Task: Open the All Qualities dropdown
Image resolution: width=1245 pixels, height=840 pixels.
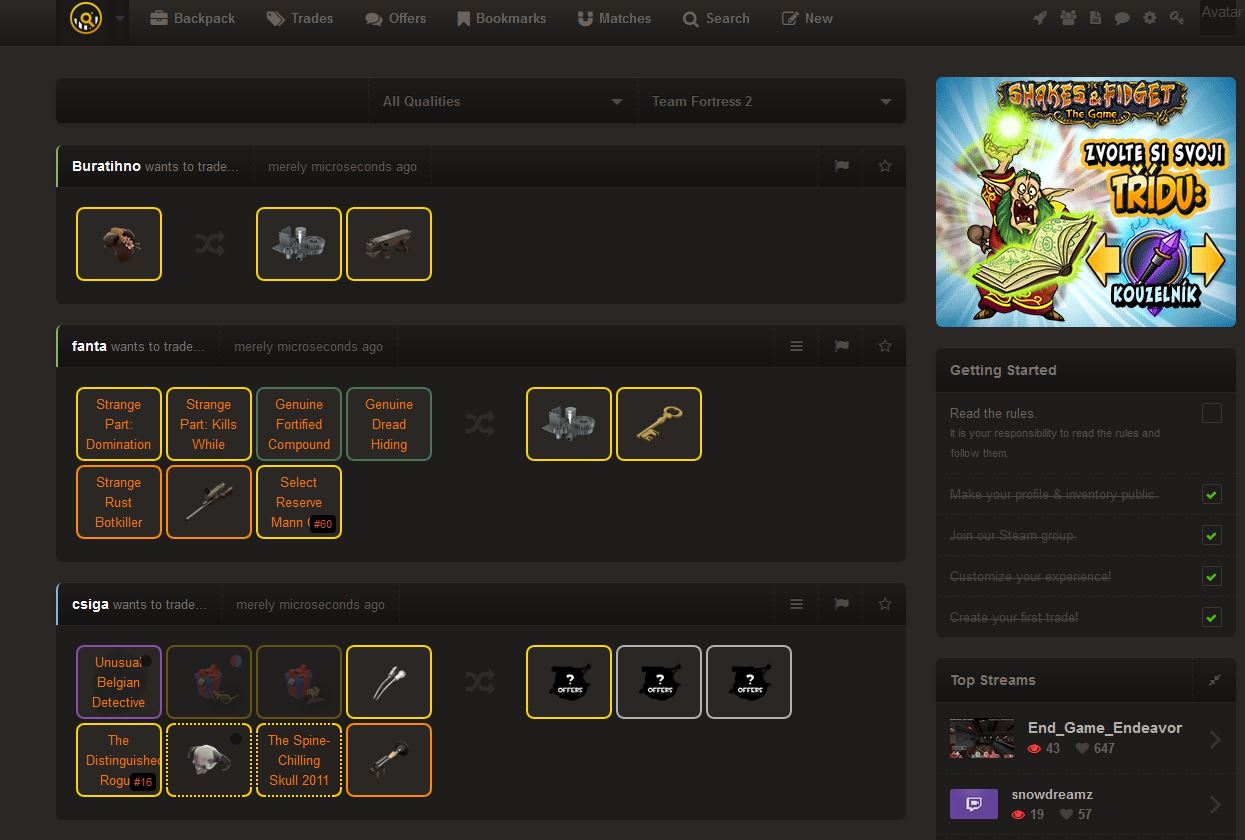Action: point(502,101)
